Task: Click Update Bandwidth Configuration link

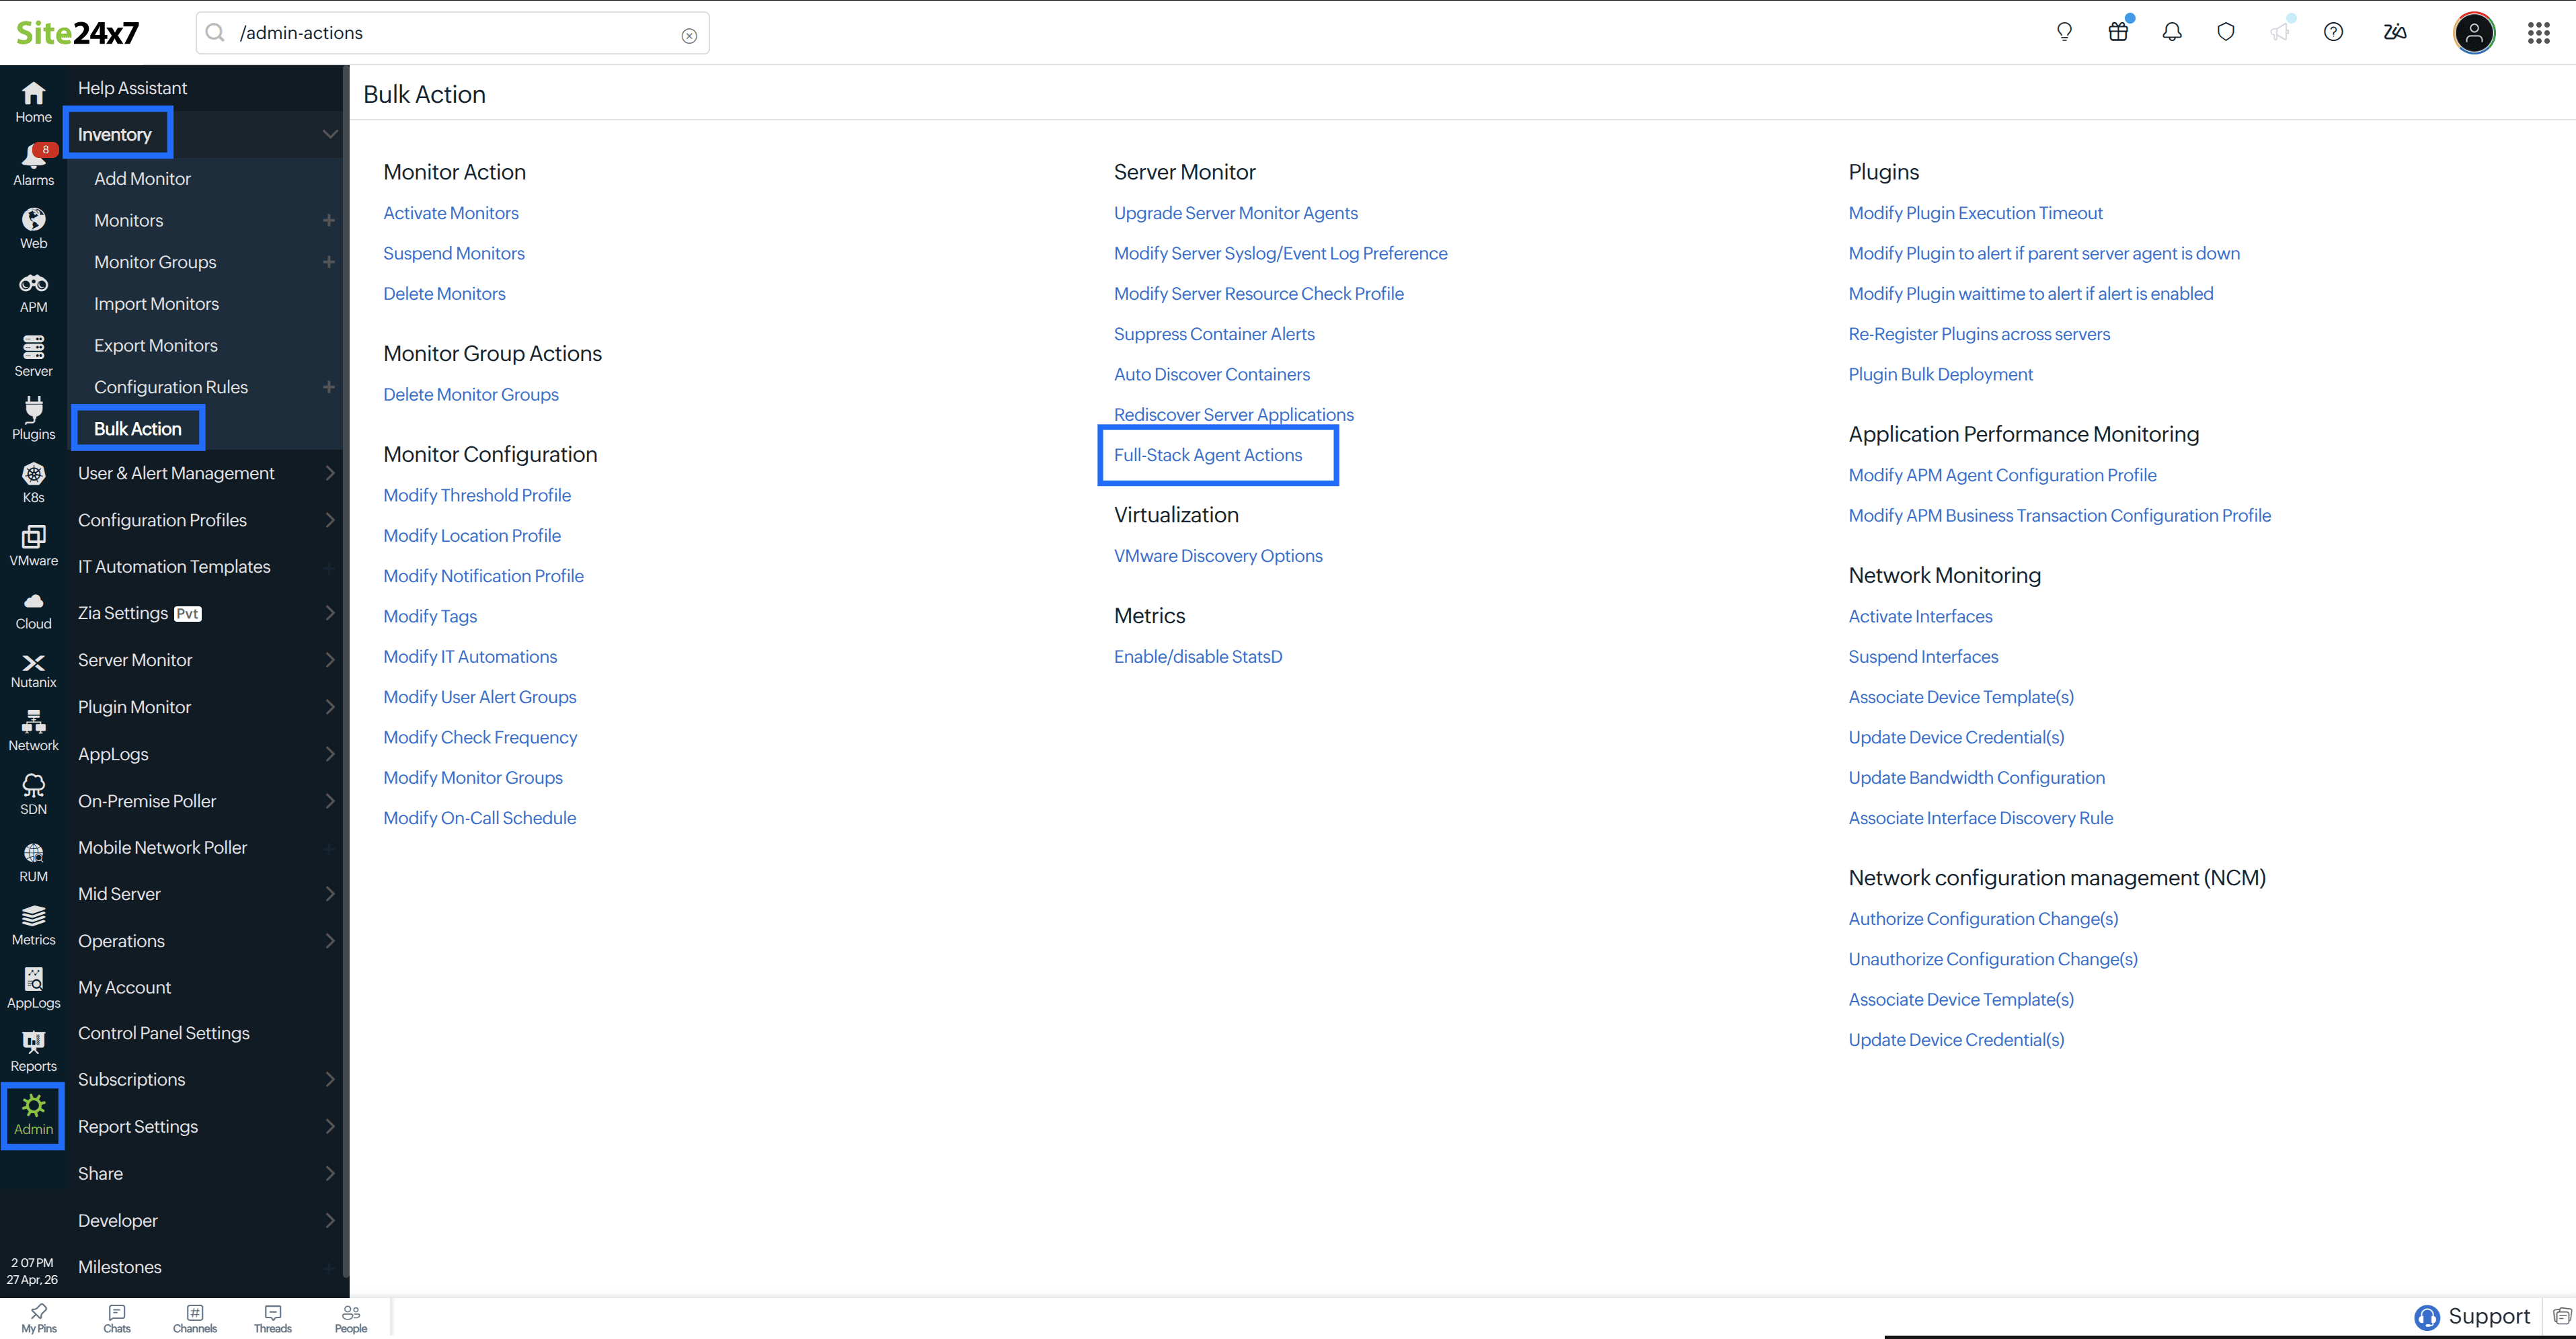Action: point(1976,777)
